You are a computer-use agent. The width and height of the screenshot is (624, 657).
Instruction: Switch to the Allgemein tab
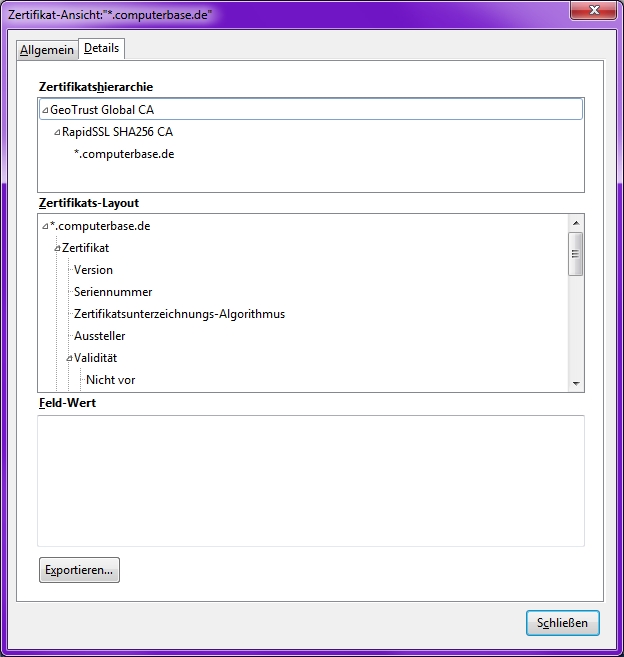tap(47, 50)
